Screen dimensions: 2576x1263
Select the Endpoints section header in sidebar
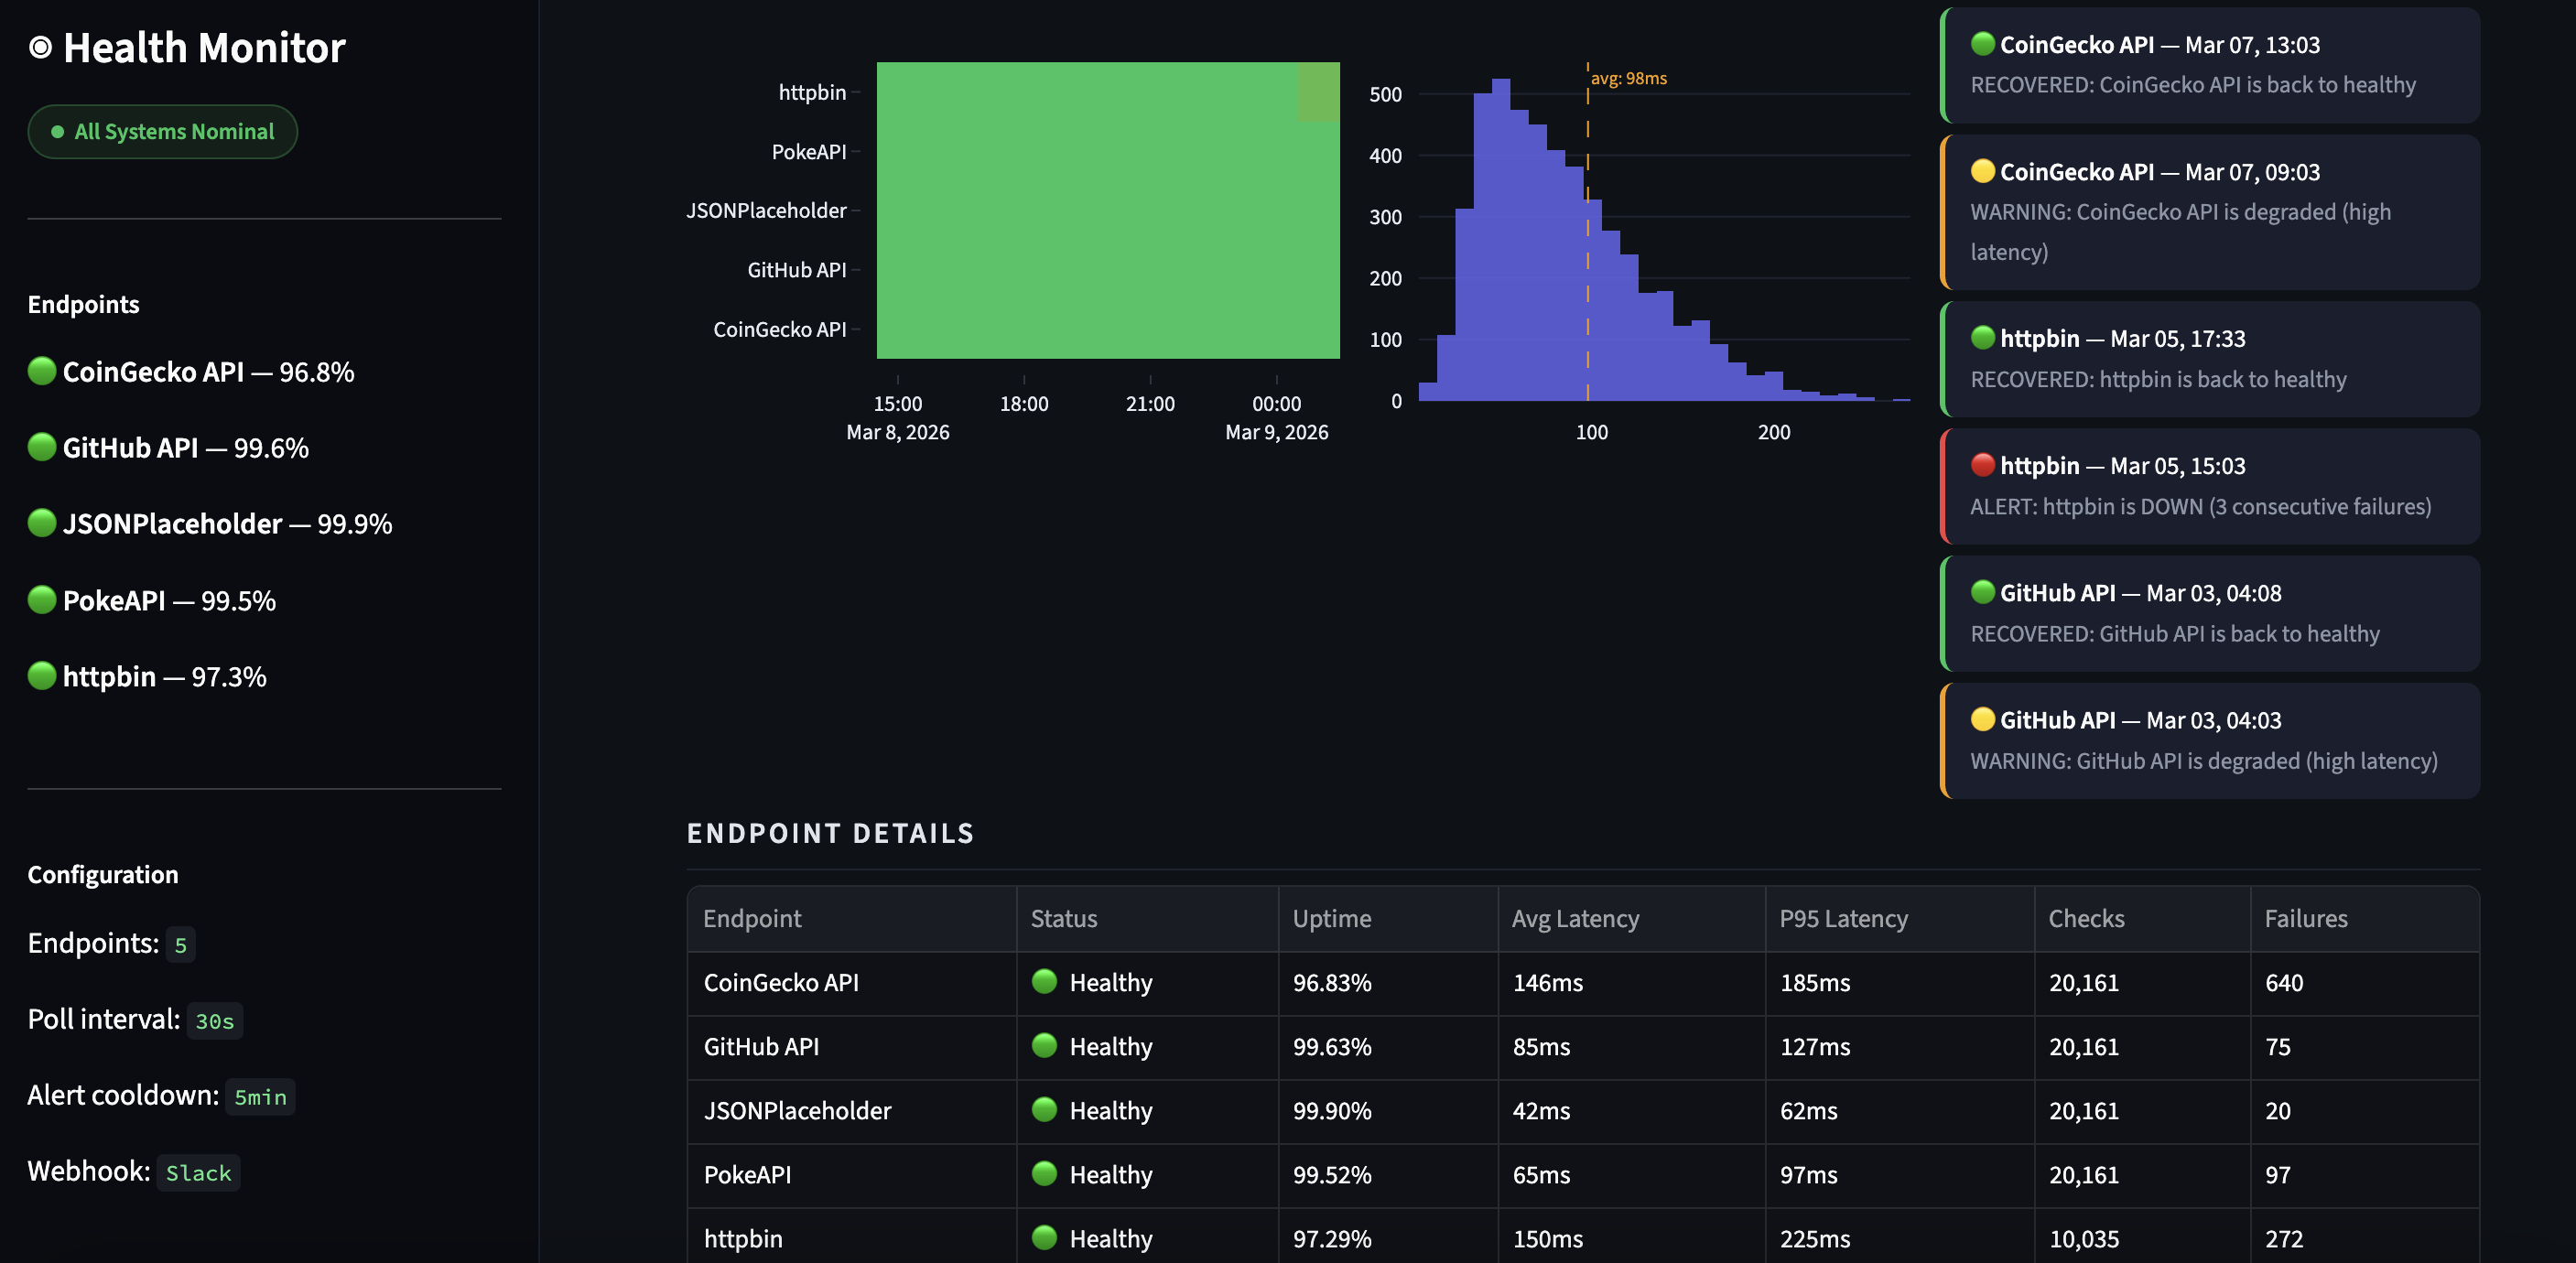tap(83, 304)
